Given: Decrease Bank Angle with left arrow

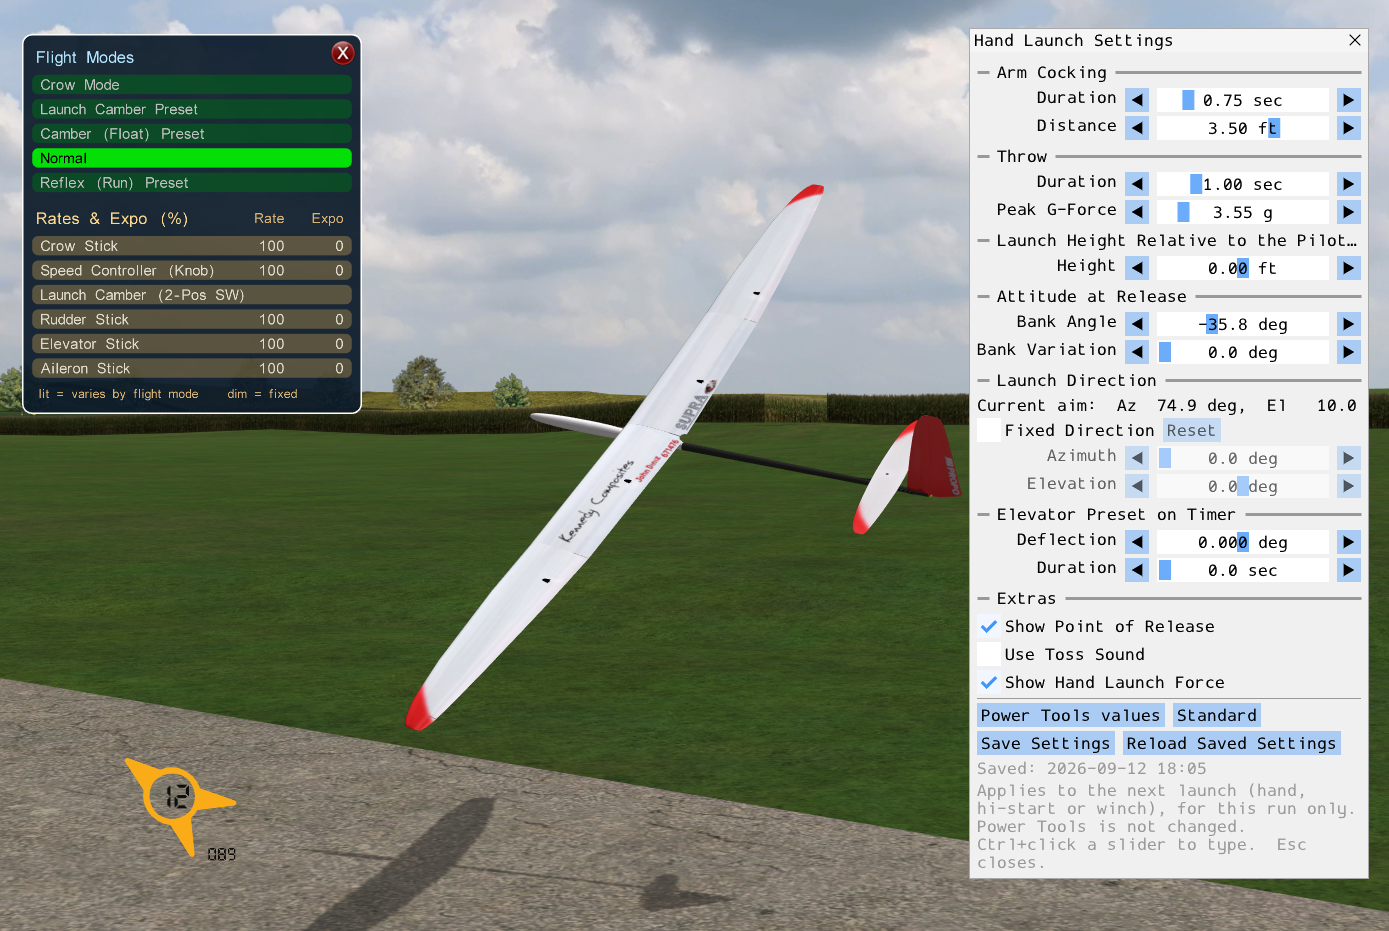Looking at the screenshot, I should tap(1137, 324).
